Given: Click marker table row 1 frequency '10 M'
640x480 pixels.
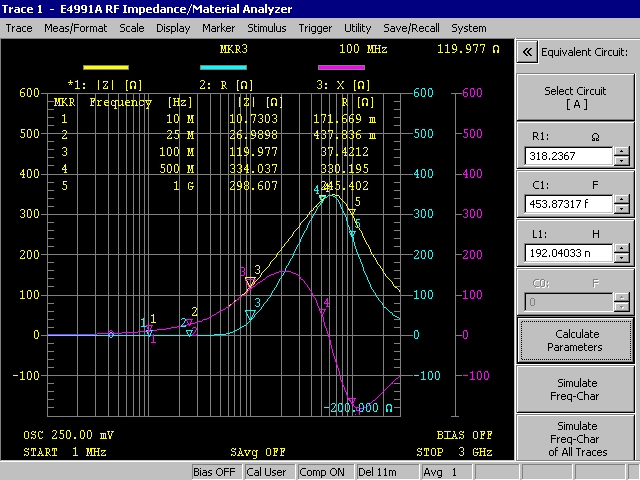Looking at the screenshot, I should [180, 119].
